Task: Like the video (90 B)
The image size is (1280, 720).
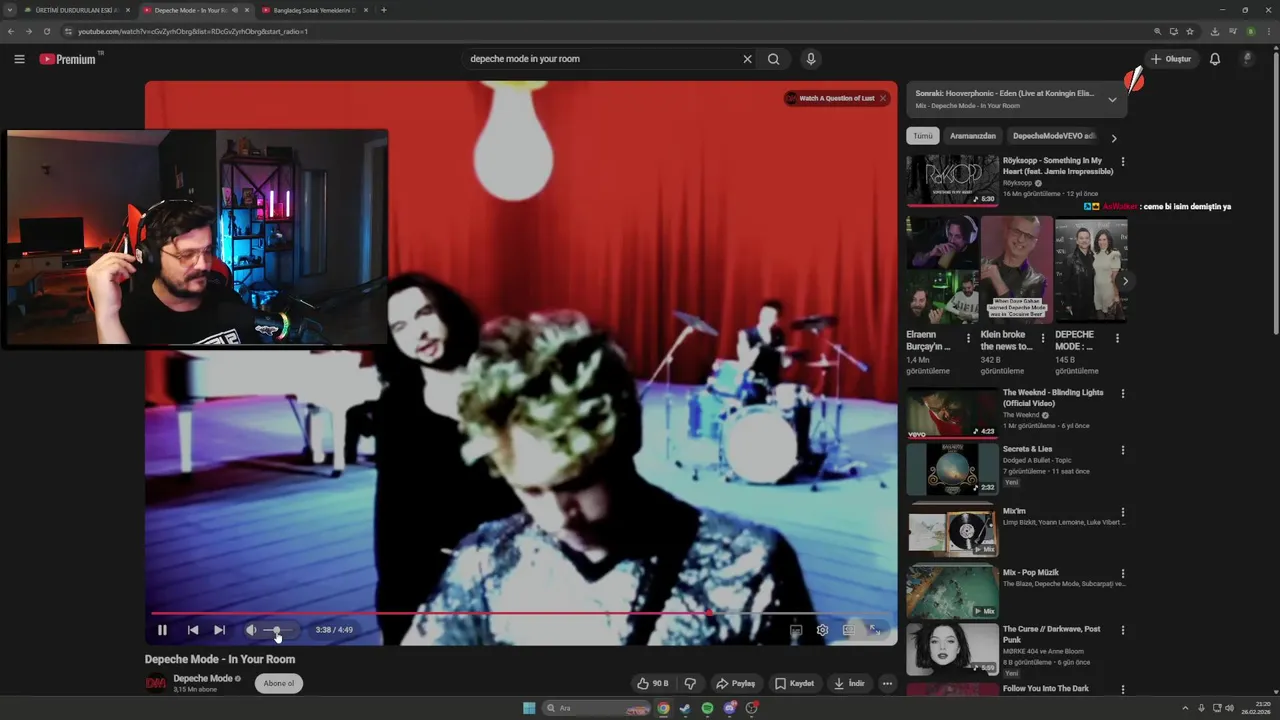Action: (x=652, y=684)
